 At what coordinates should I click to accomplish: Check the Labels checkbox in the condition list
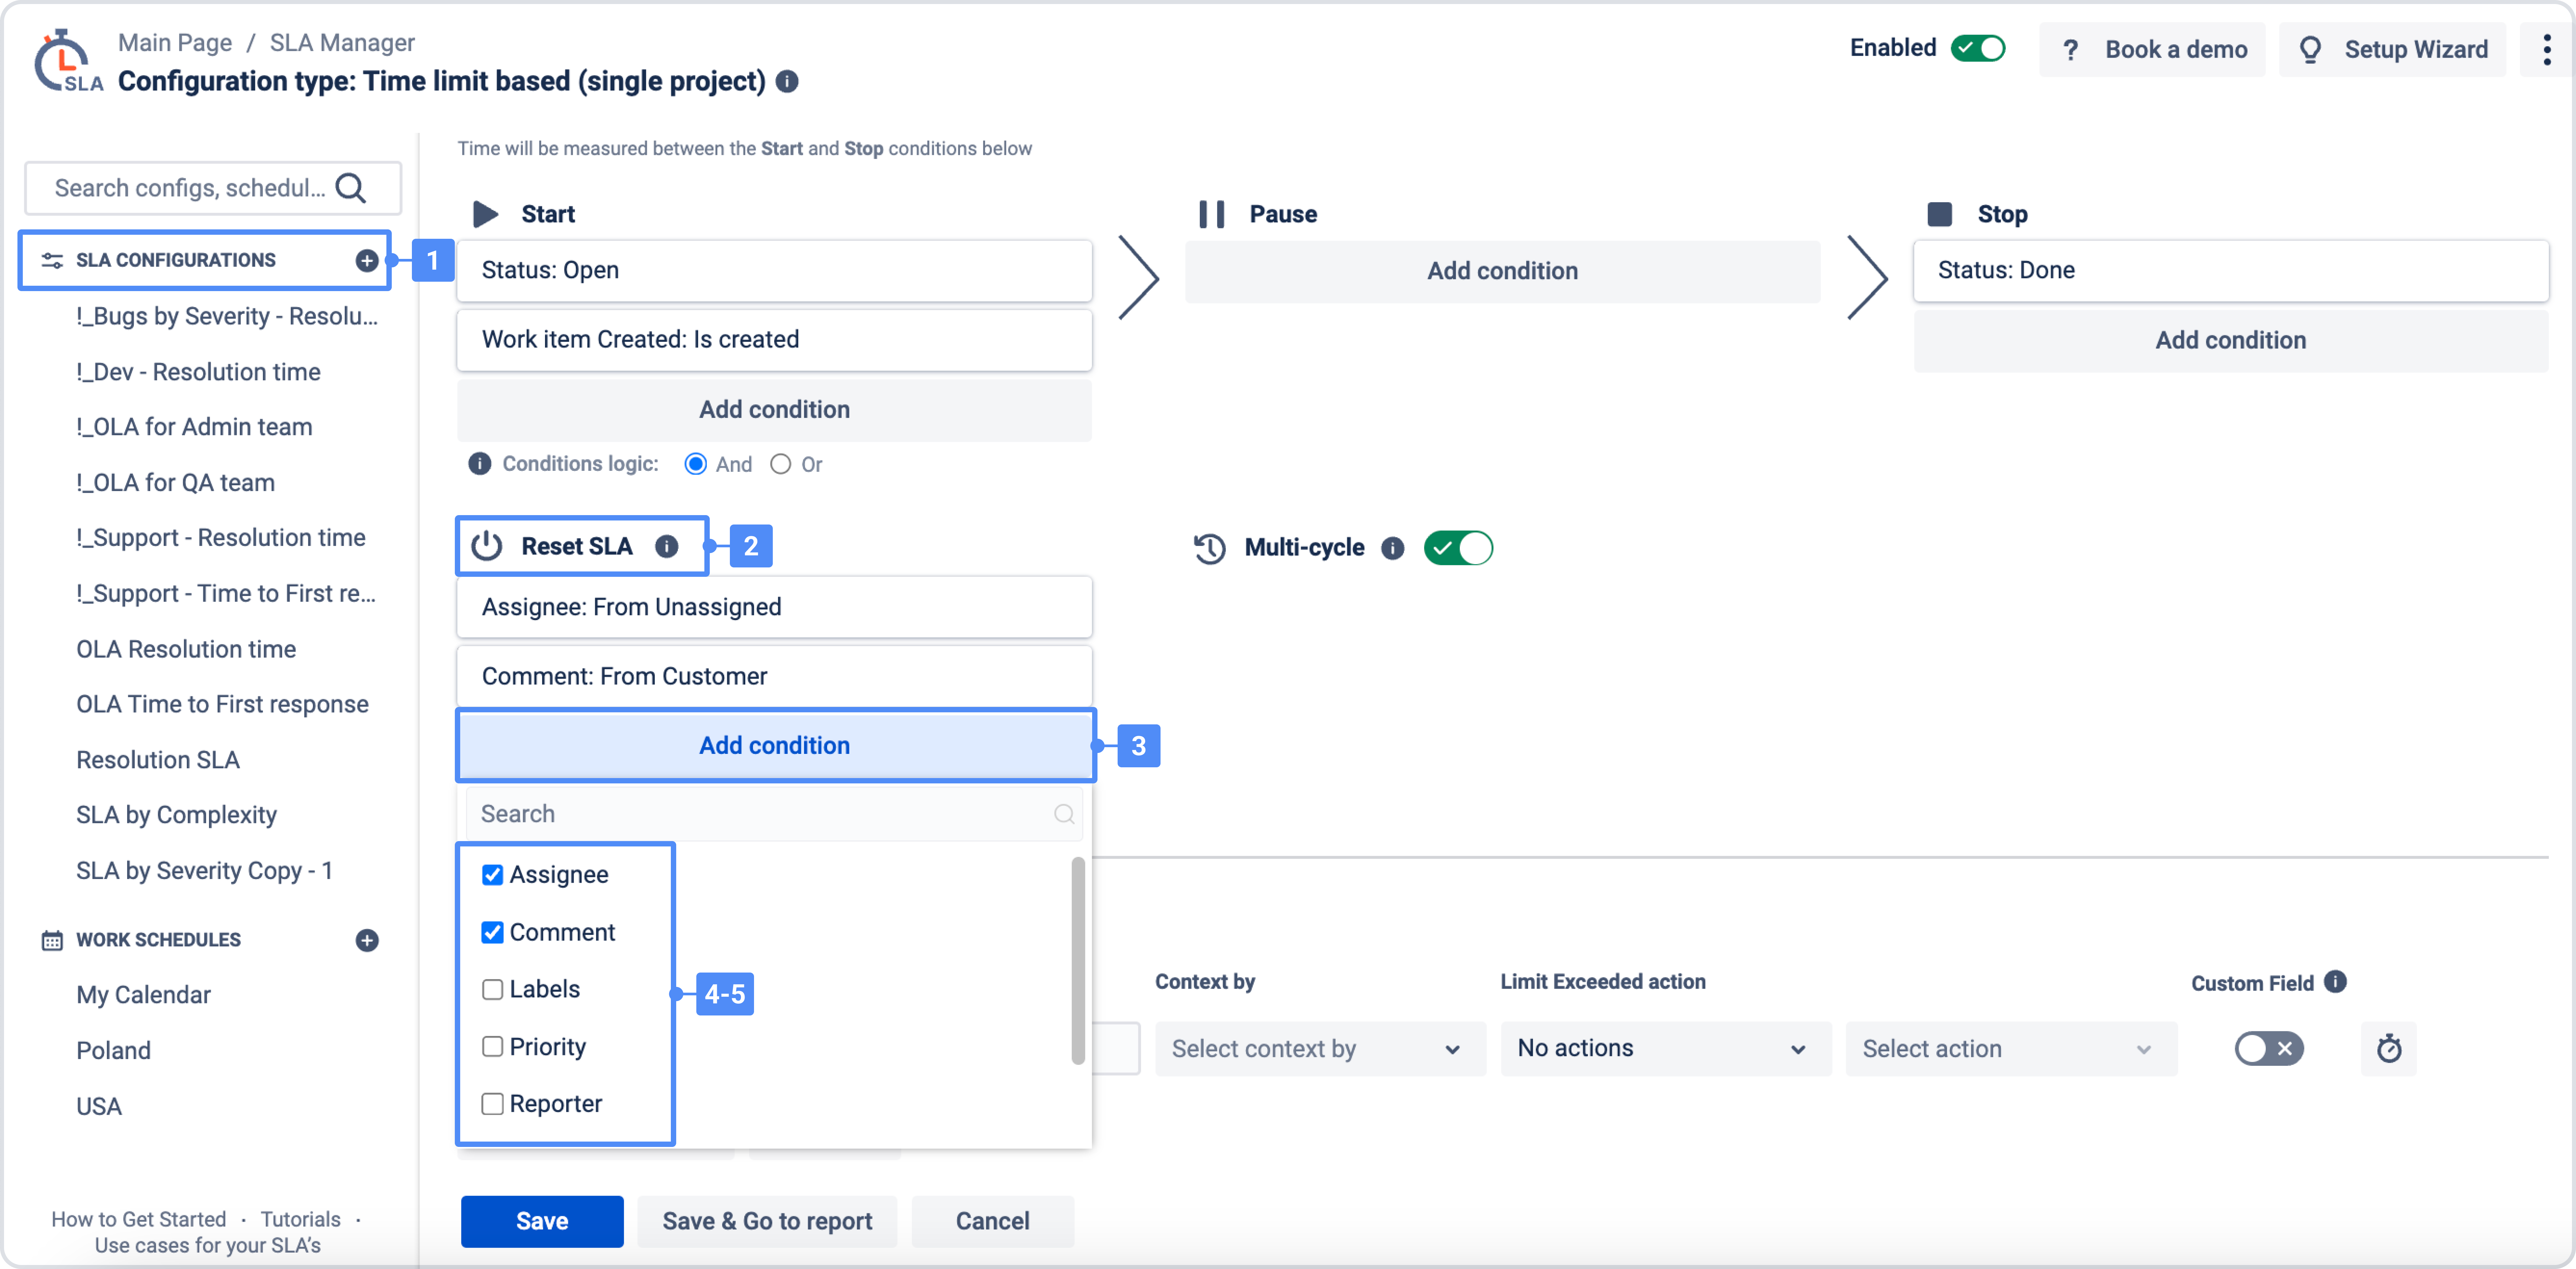[492, 989]
